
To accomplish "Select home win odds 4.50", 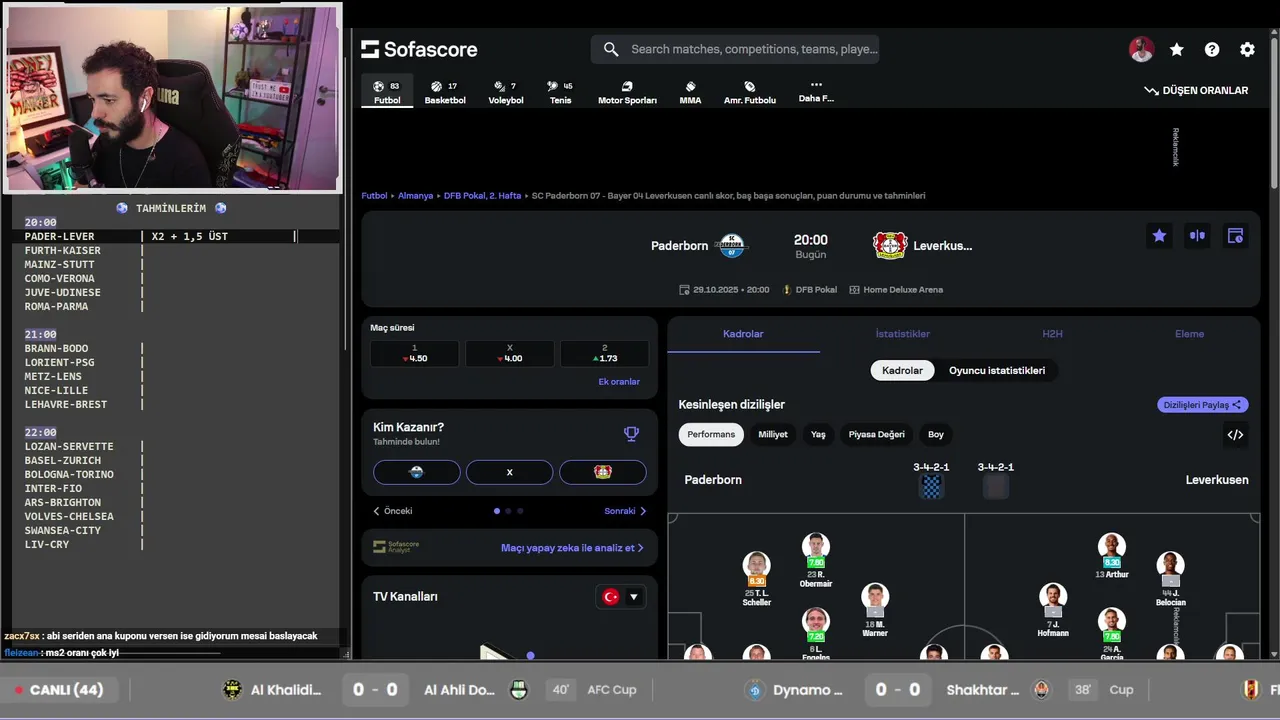I will point(415,353).
